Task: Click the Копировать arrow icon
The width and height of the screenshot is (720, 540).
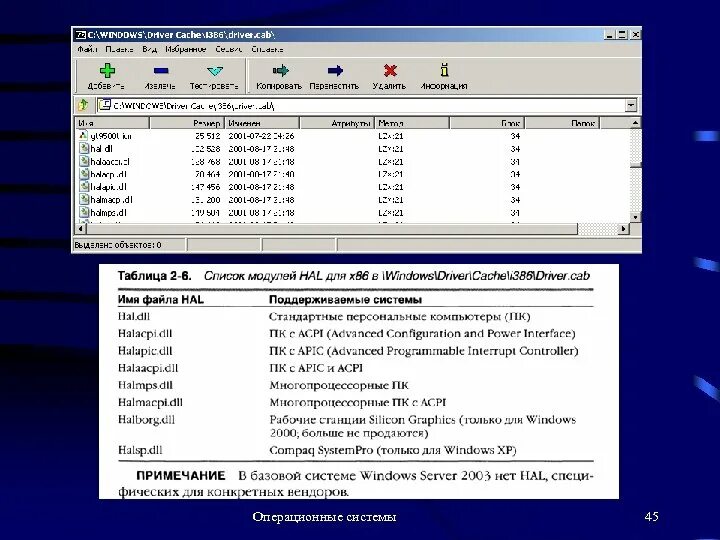Action: click(280, 70)
